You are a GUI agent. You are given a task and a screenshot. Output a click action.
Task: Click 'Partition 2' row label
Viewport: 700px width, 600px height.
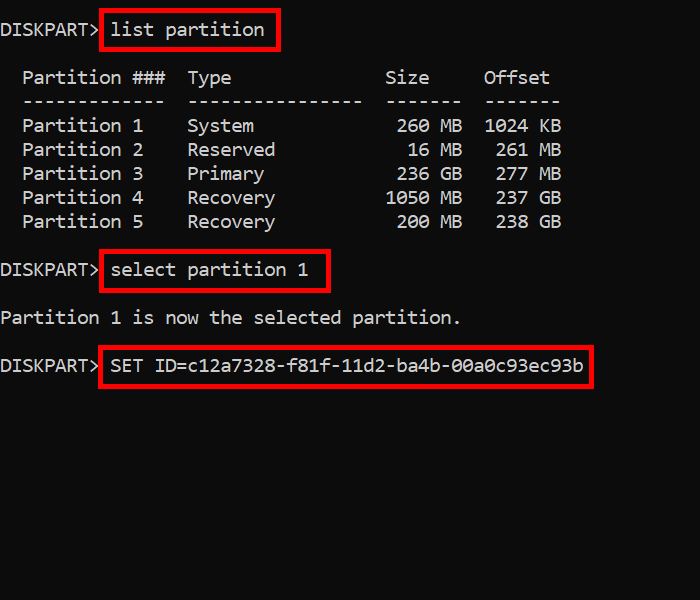point(83,150)
